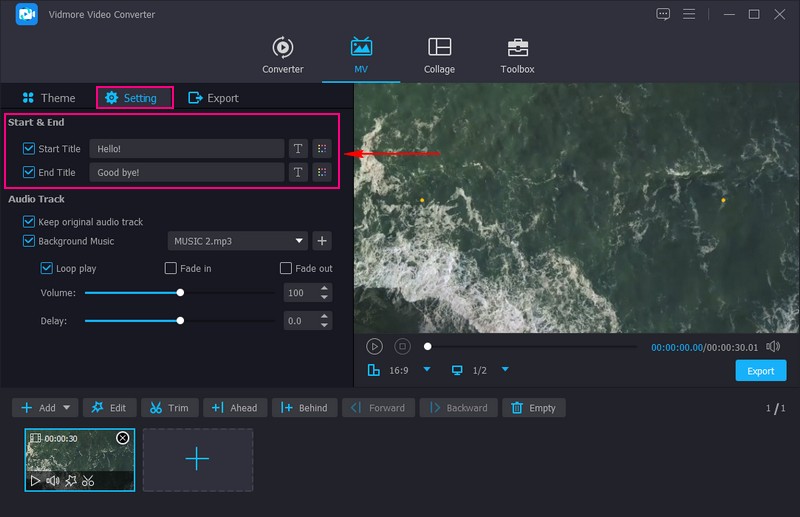Open the Toolbox section

coord(517,56)
